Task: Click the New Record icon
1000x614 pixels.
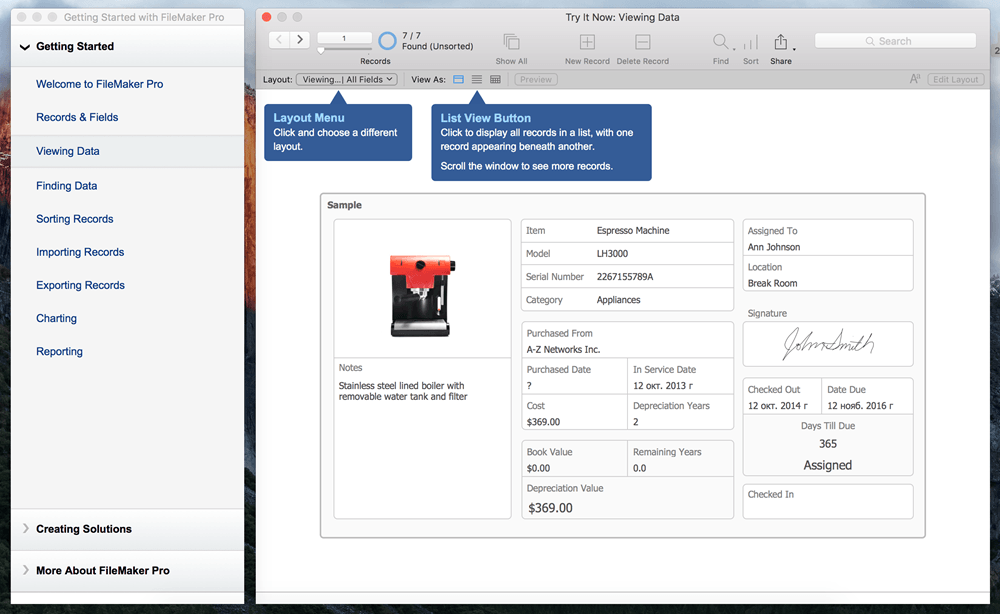Action: (587, 42)
